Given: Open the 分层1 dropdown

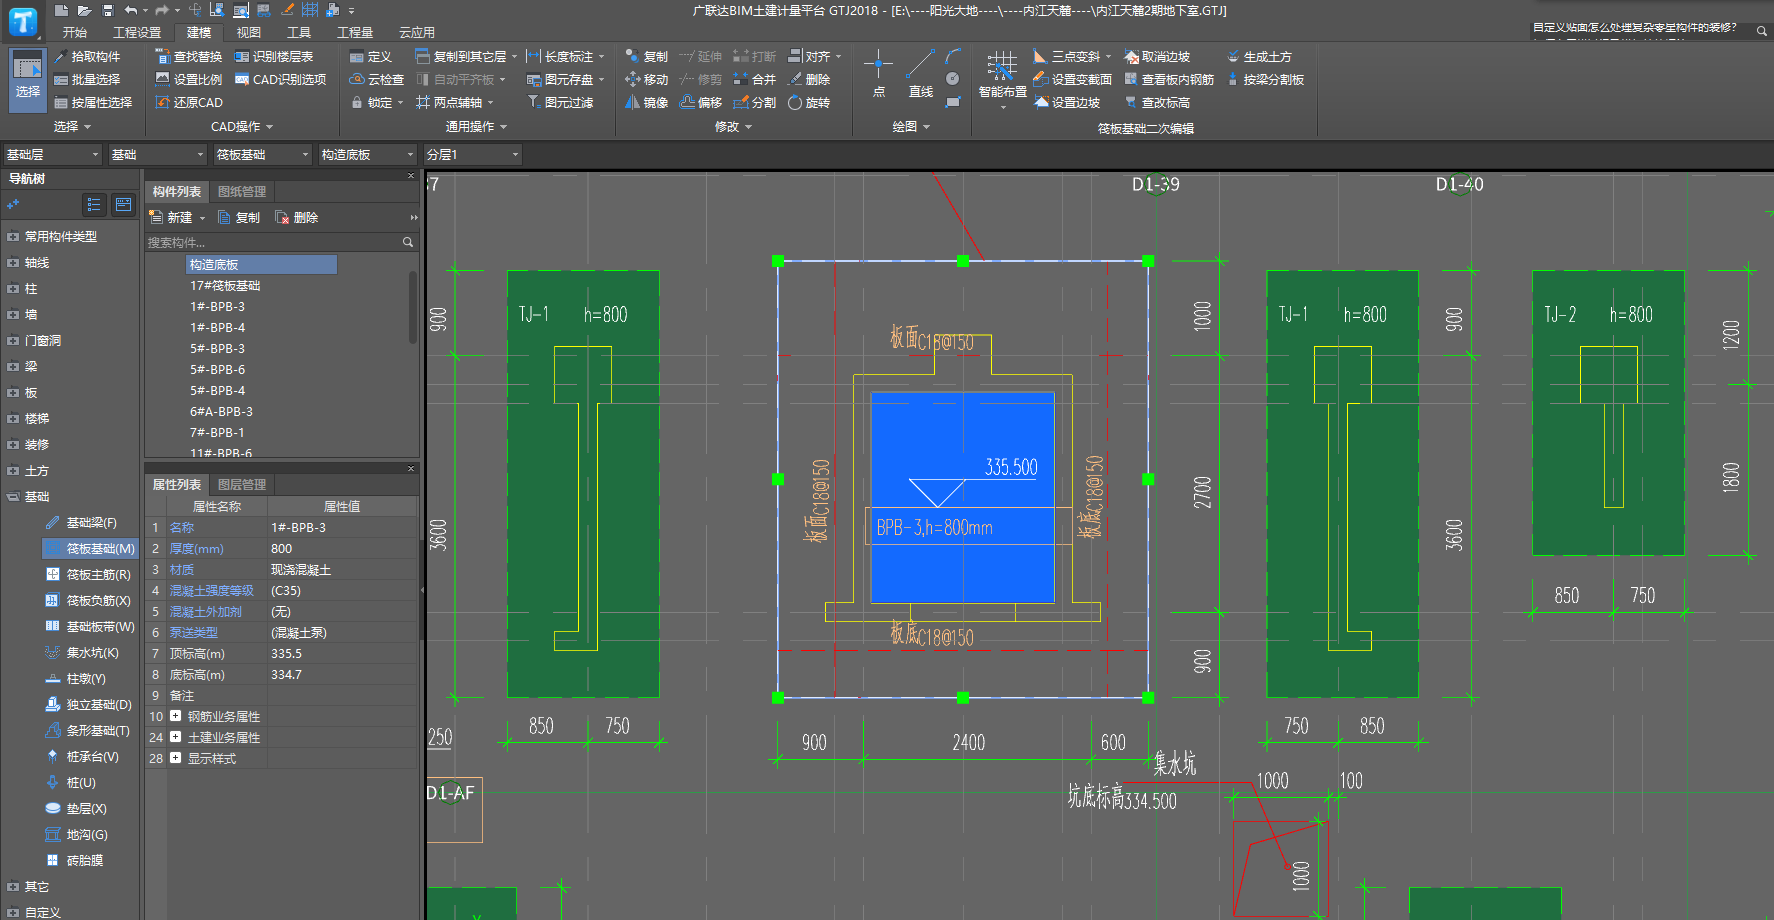Looking at the screenshot, I should (x=472, y=155).
